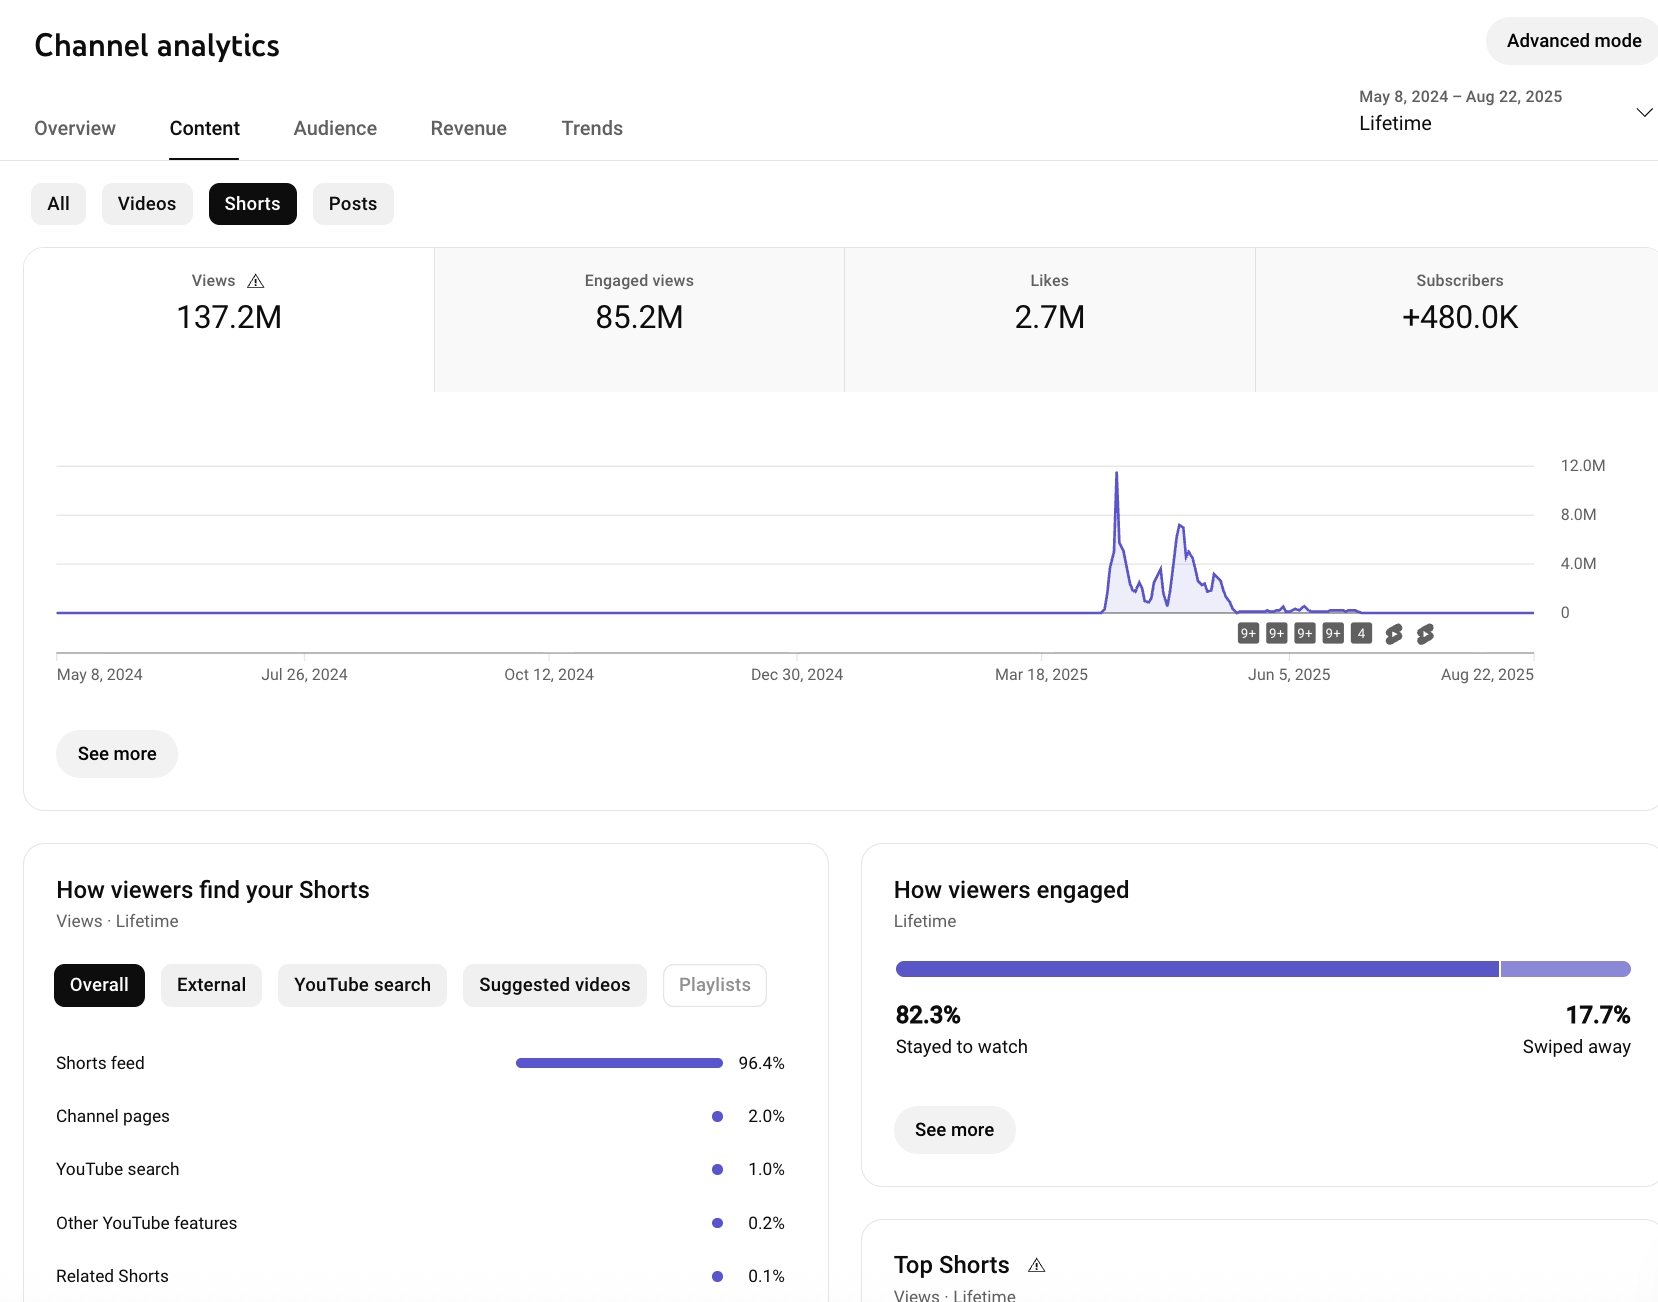Click the rightmost Shorts icon marker under chart
Screen dimensions: 1658x1302
click(1425, 633)
